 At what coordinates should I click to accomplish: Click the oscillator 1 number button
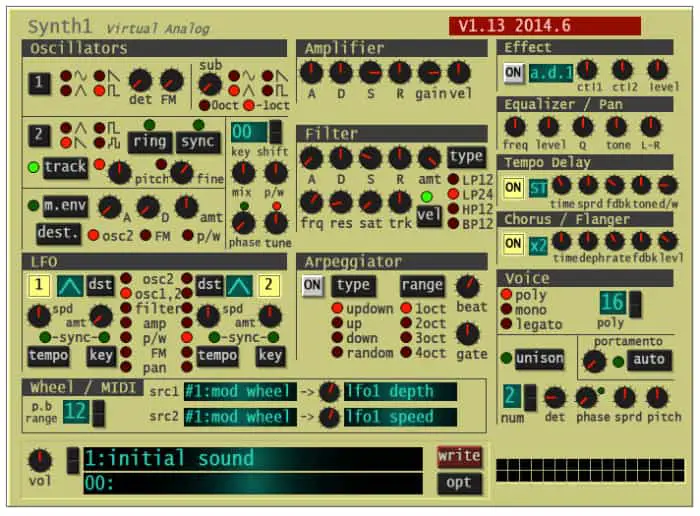click(39, 83)
